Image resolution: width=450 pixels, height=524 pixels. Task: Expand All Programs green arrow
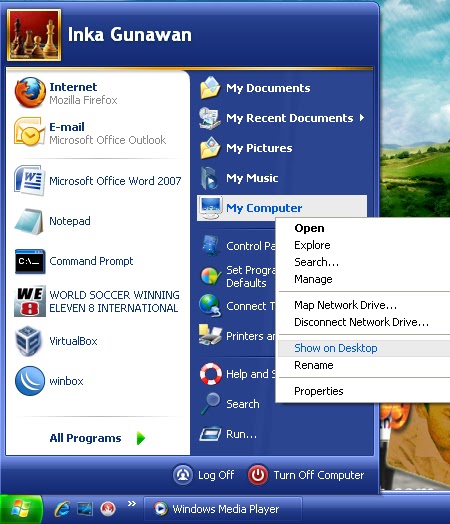click(141, 438)
